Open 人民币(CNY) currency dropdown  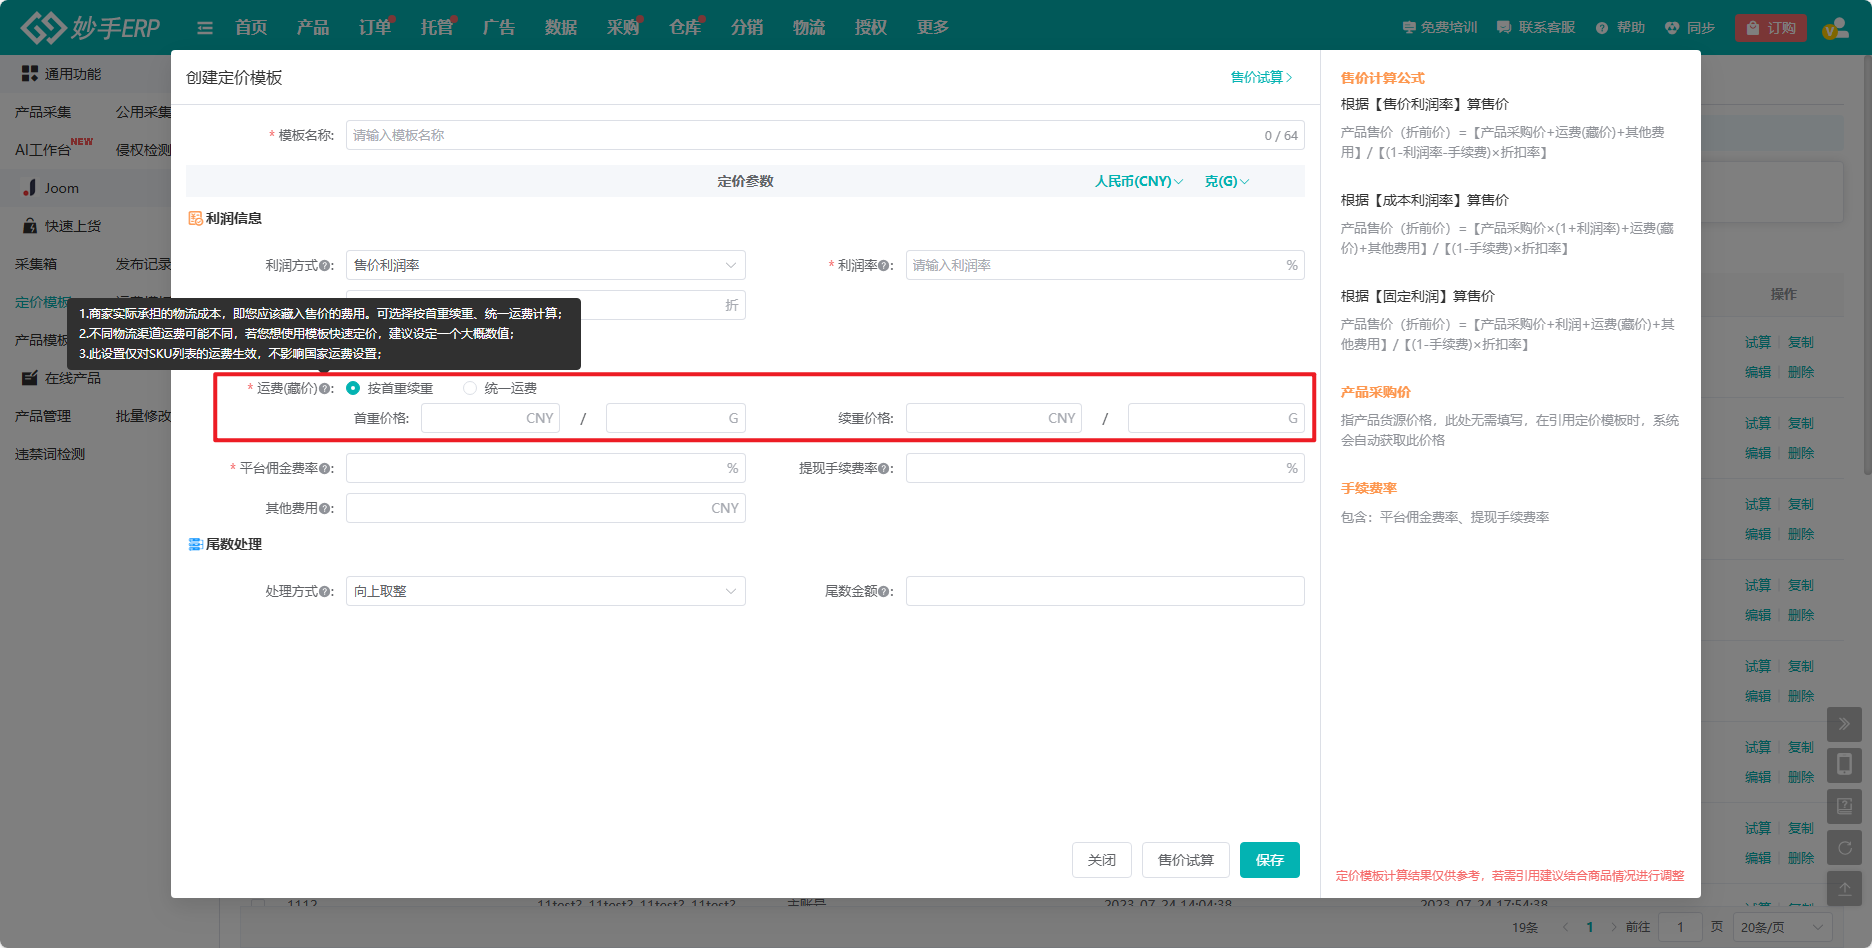[1139, 181]
